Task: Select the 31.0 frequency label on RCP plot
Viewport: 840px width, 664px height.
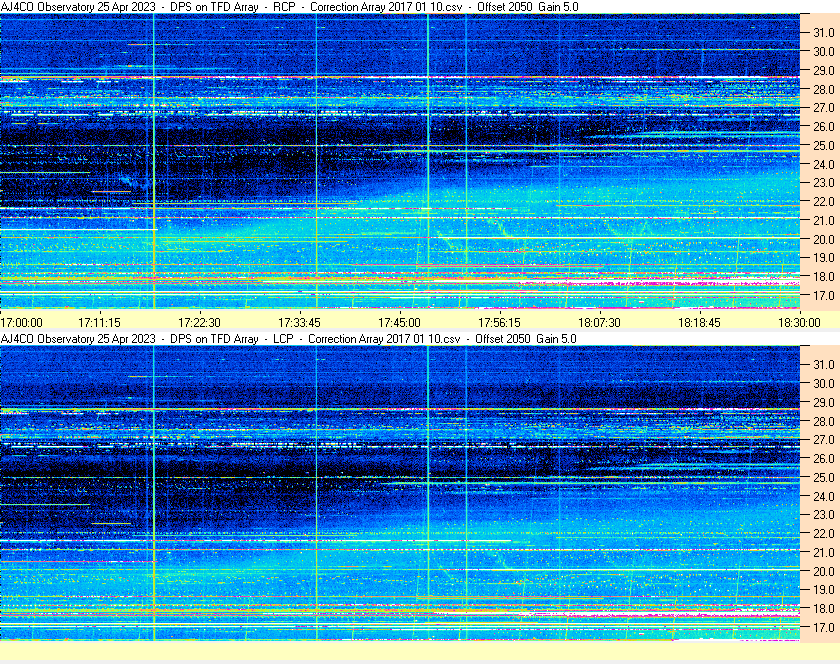Action: [x=824, y=33]
